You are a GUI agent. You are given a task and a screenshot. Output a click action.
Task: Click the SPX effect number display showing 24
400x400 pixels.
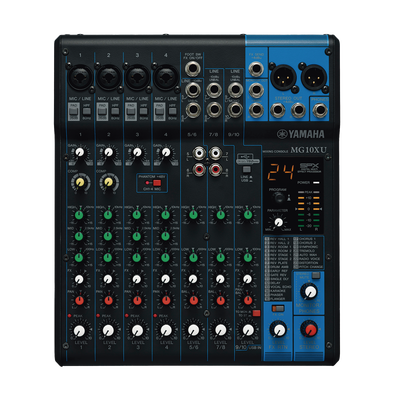[281, 172]
